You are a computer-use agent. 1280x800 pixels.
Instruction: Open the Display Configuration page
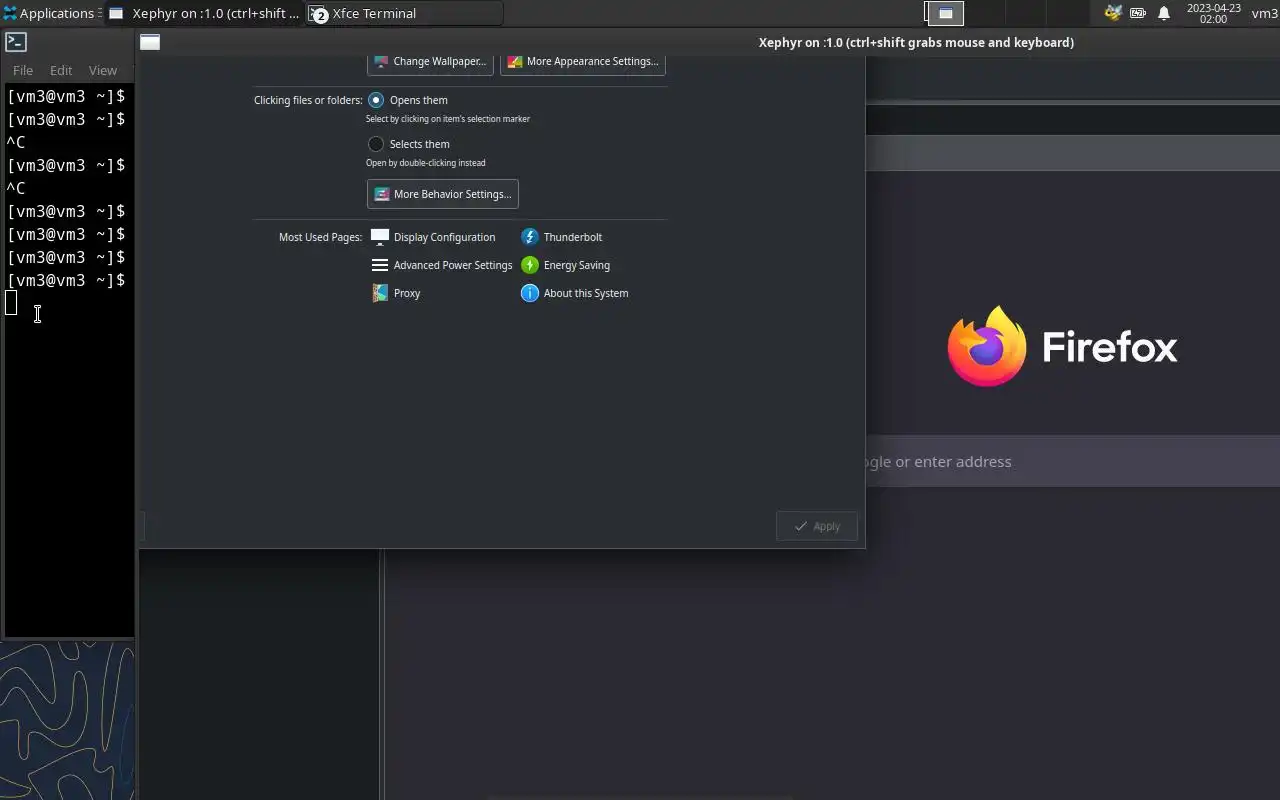(433, 237)
